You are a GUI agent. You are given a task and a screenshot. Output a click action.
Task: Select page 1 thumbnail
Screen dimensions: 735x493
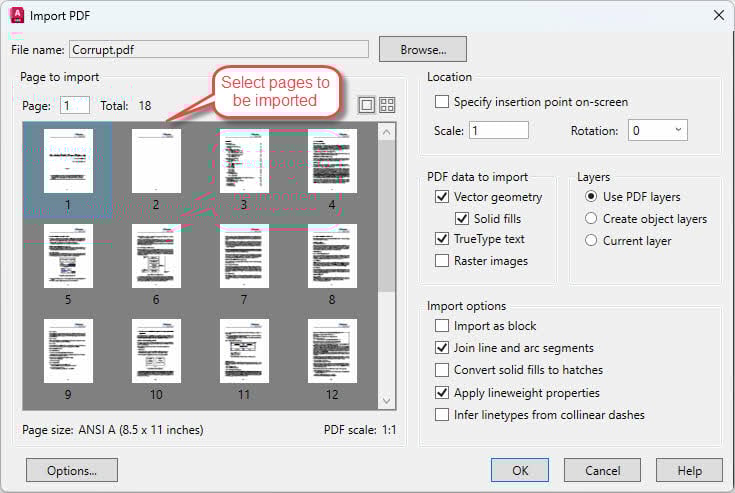pos(68,161)
